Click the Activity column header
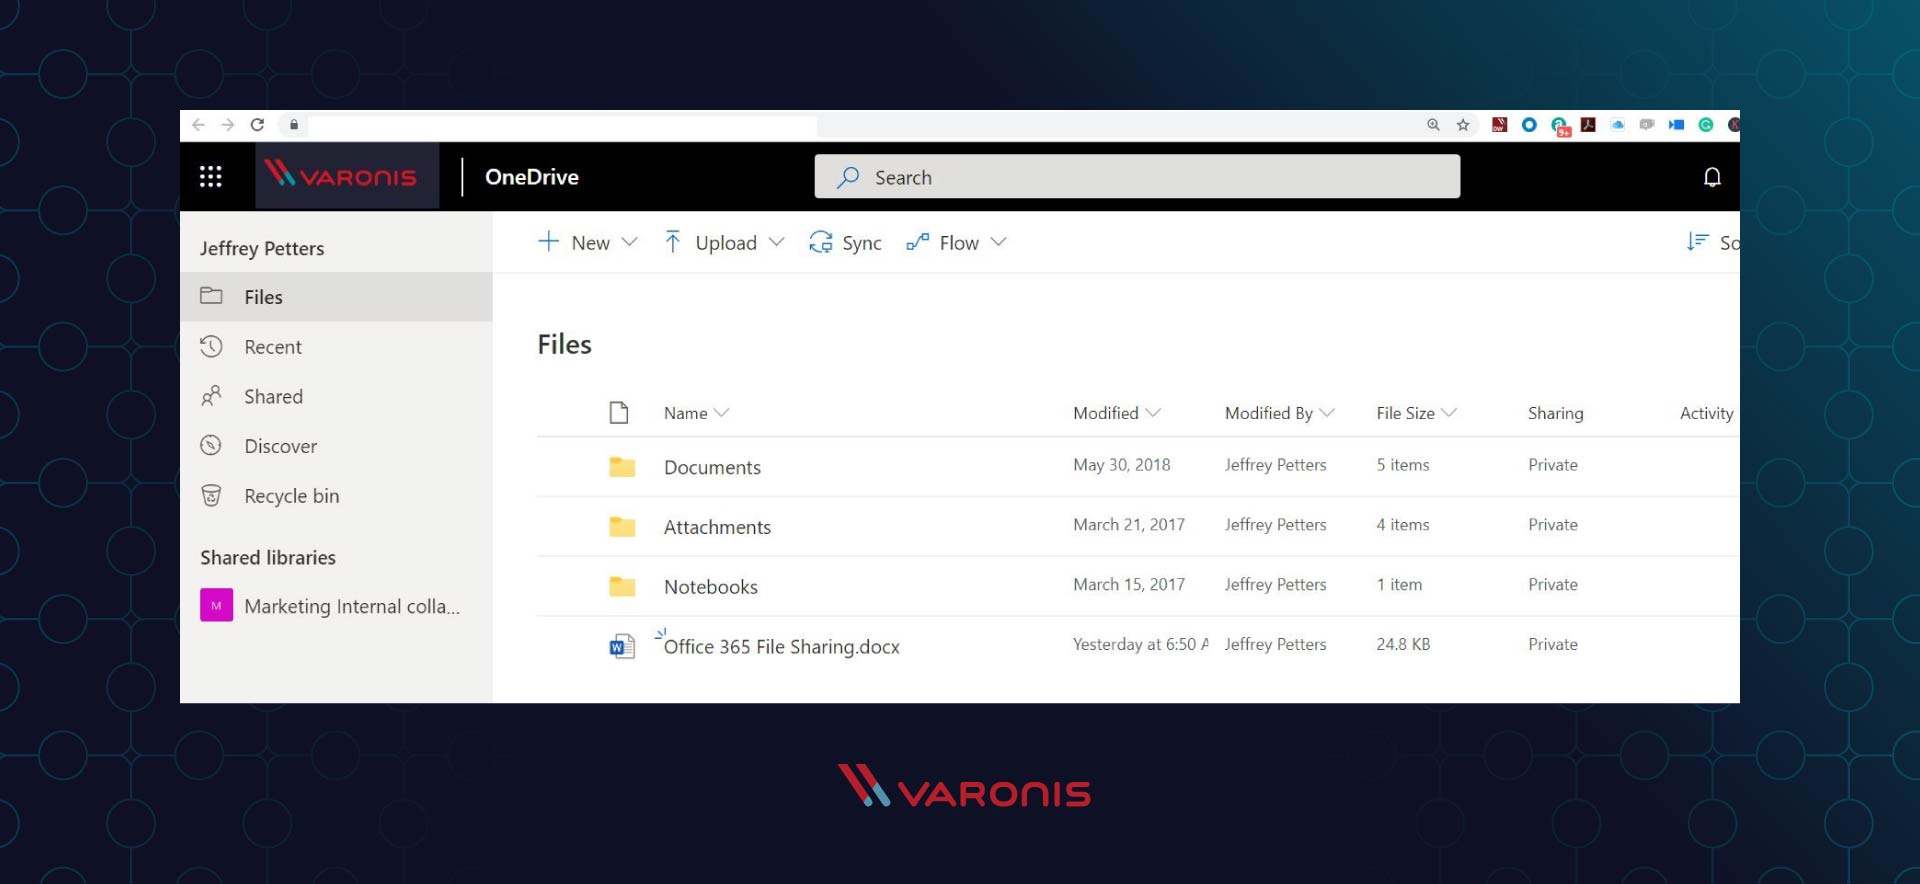 1706,413
